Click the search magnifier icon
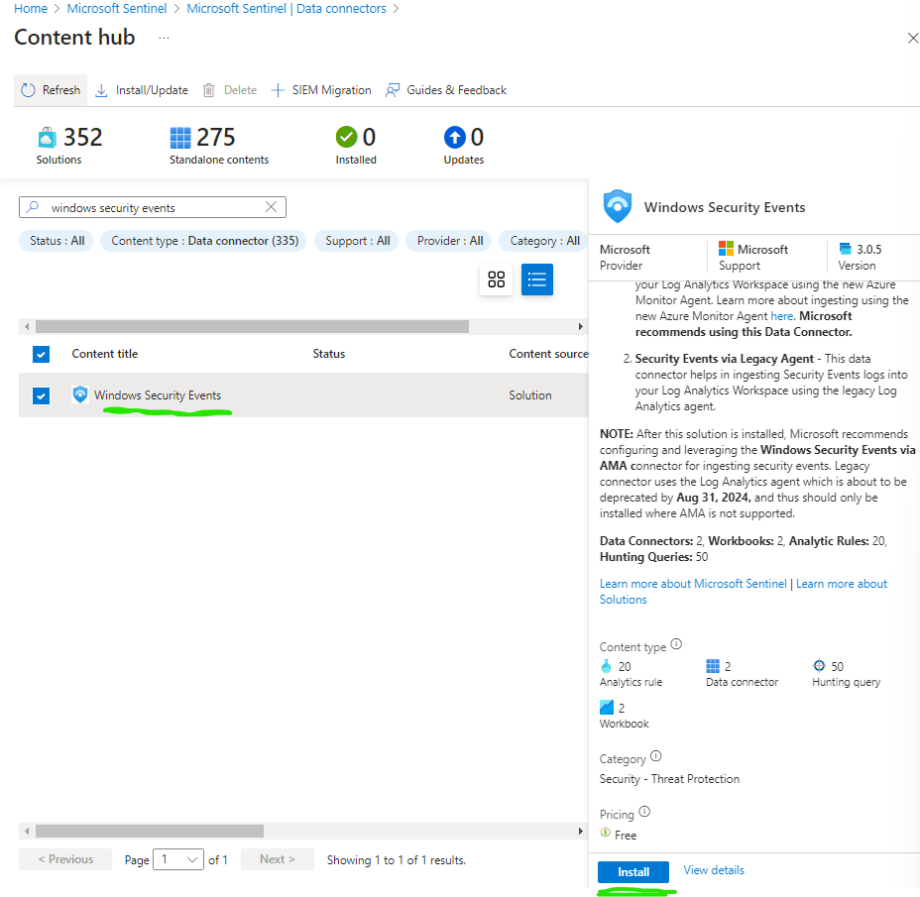The image size is (920, 897). [x=33, y=207]
